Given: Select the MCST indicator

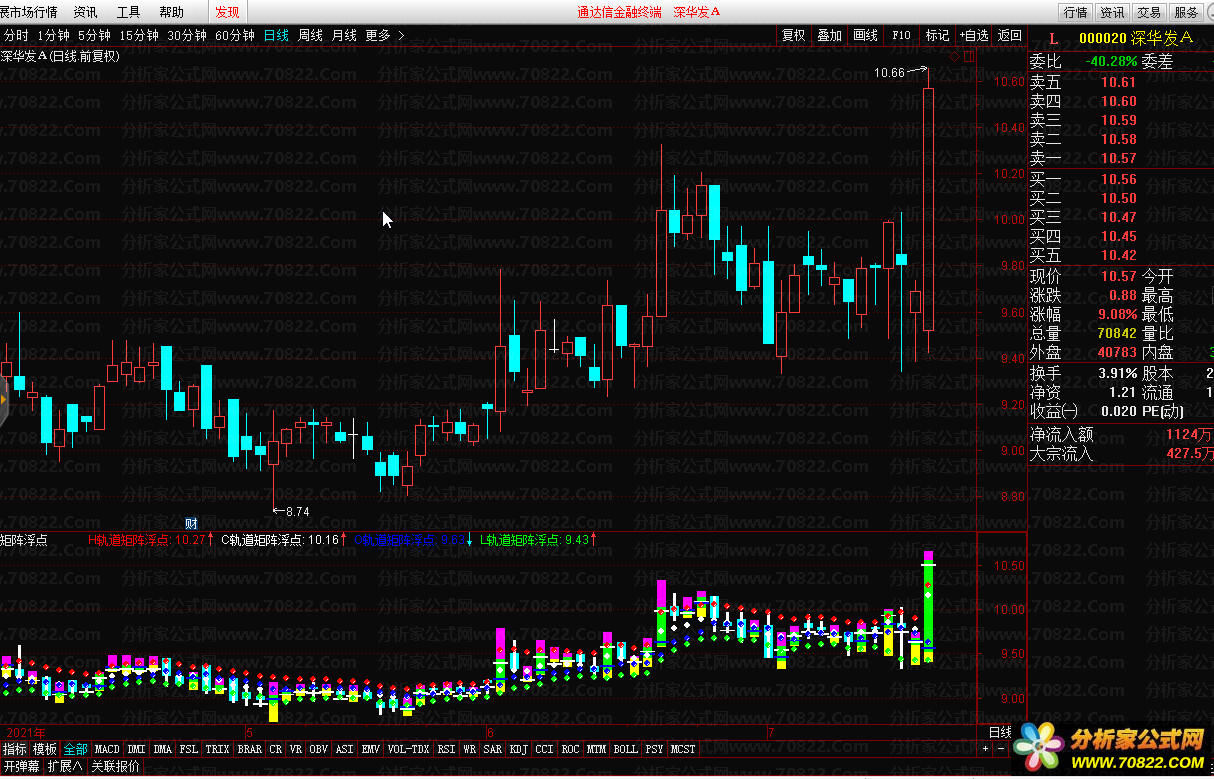Looking at the screenshot, I should coord(684,749).
